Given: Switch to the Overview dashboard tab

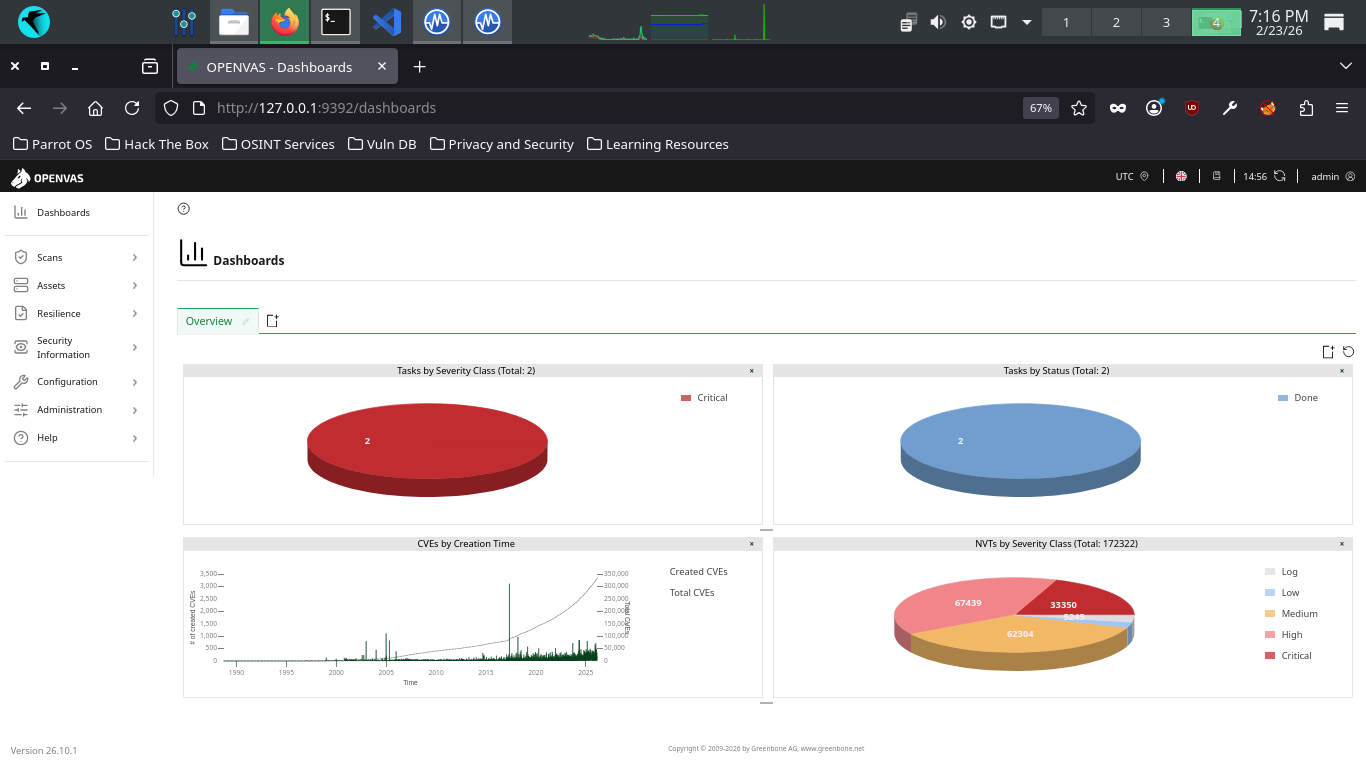Looking at the screenshot, I should coord(209,321).
